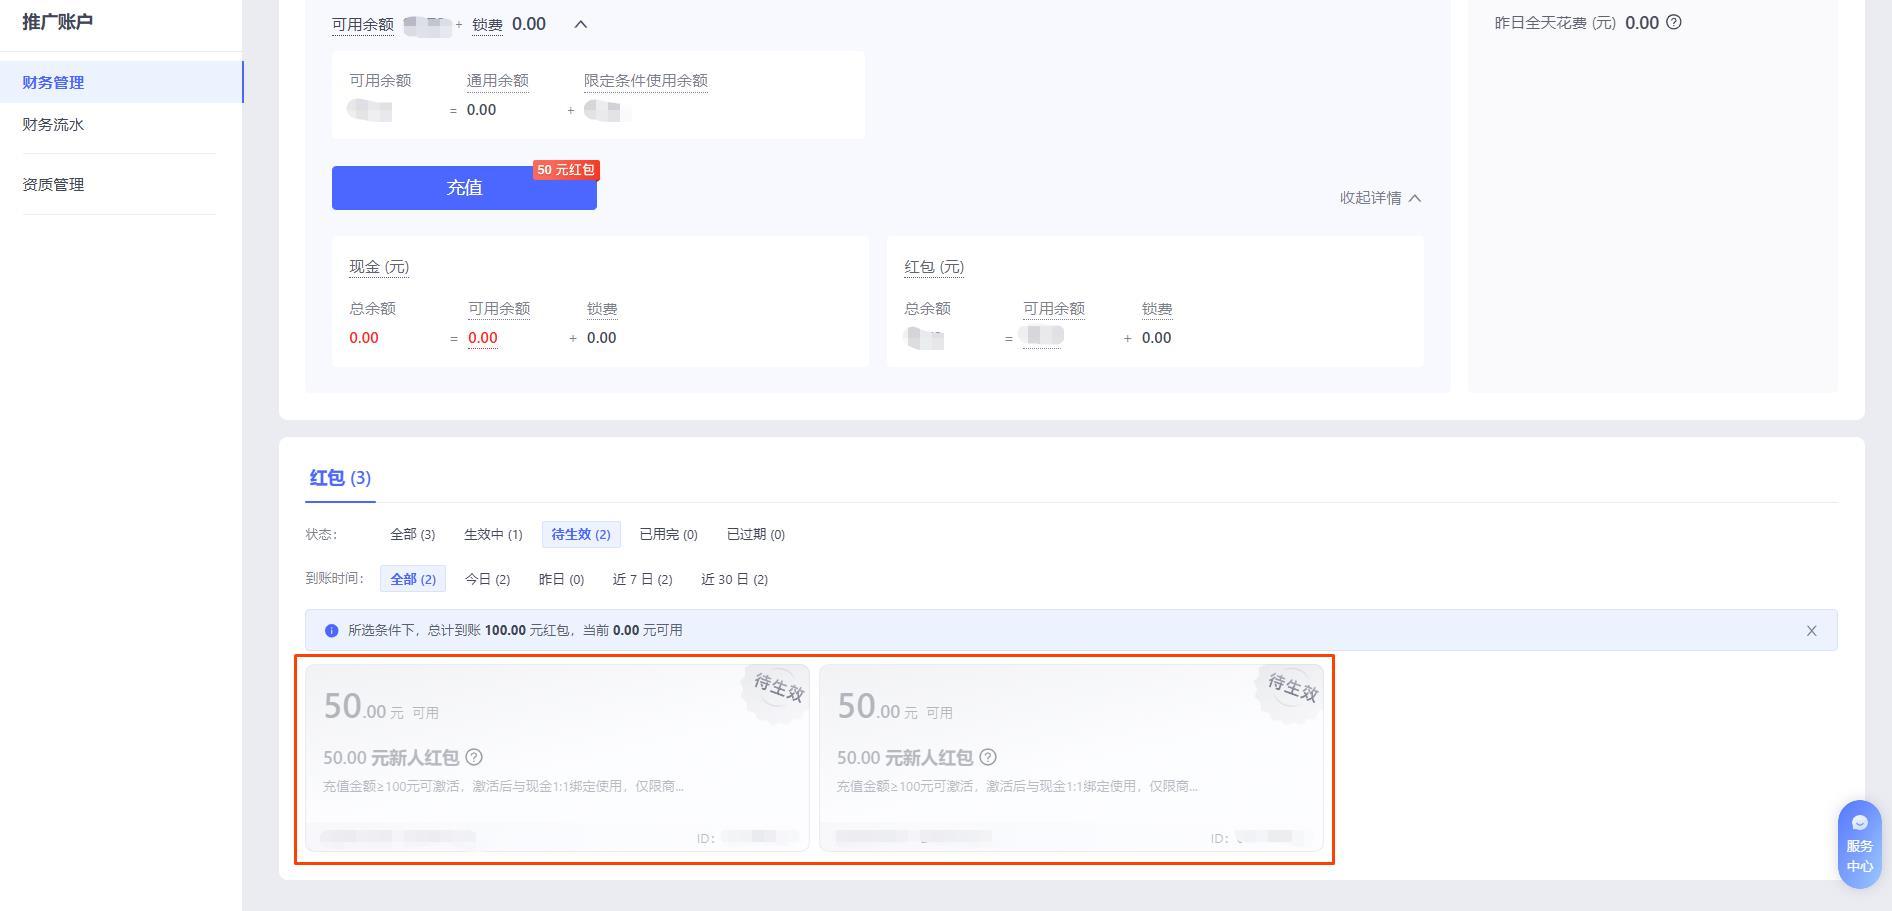Filter arrival time by 今日 (2)

(487, 579)
